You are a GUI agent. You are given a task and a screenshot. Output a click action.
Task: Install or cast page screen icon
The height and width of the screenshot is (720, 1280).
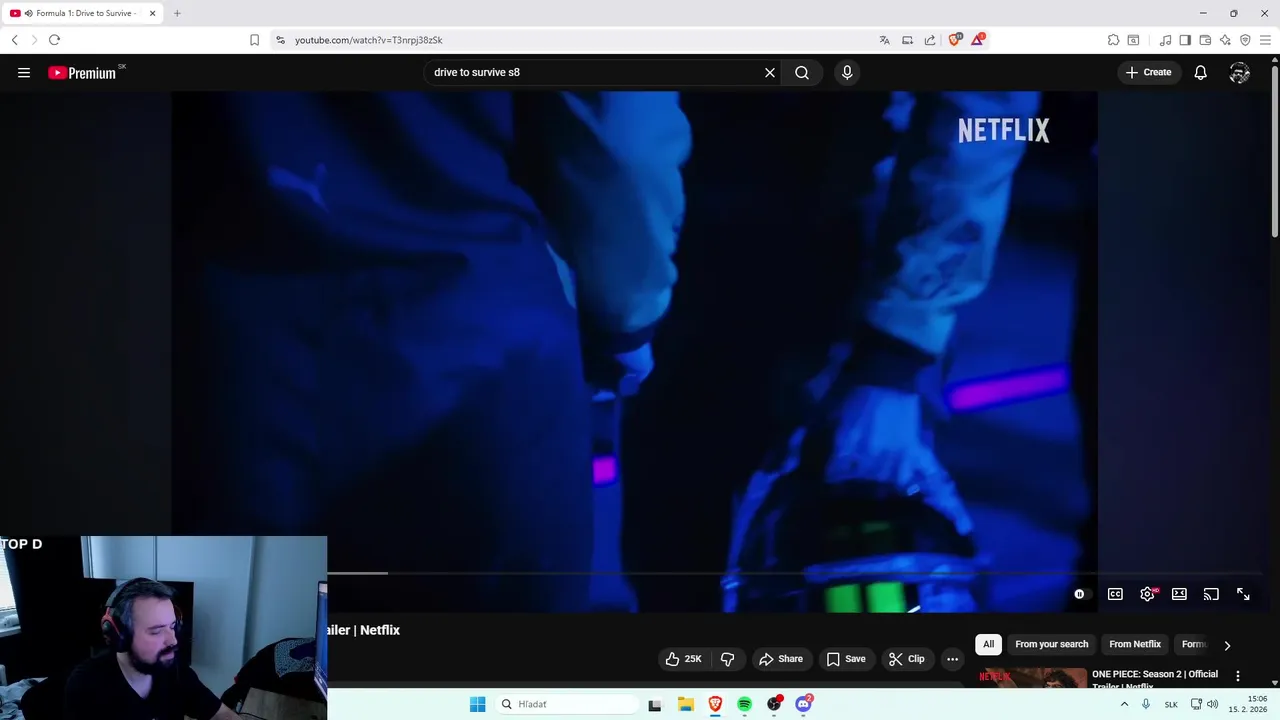907,40
